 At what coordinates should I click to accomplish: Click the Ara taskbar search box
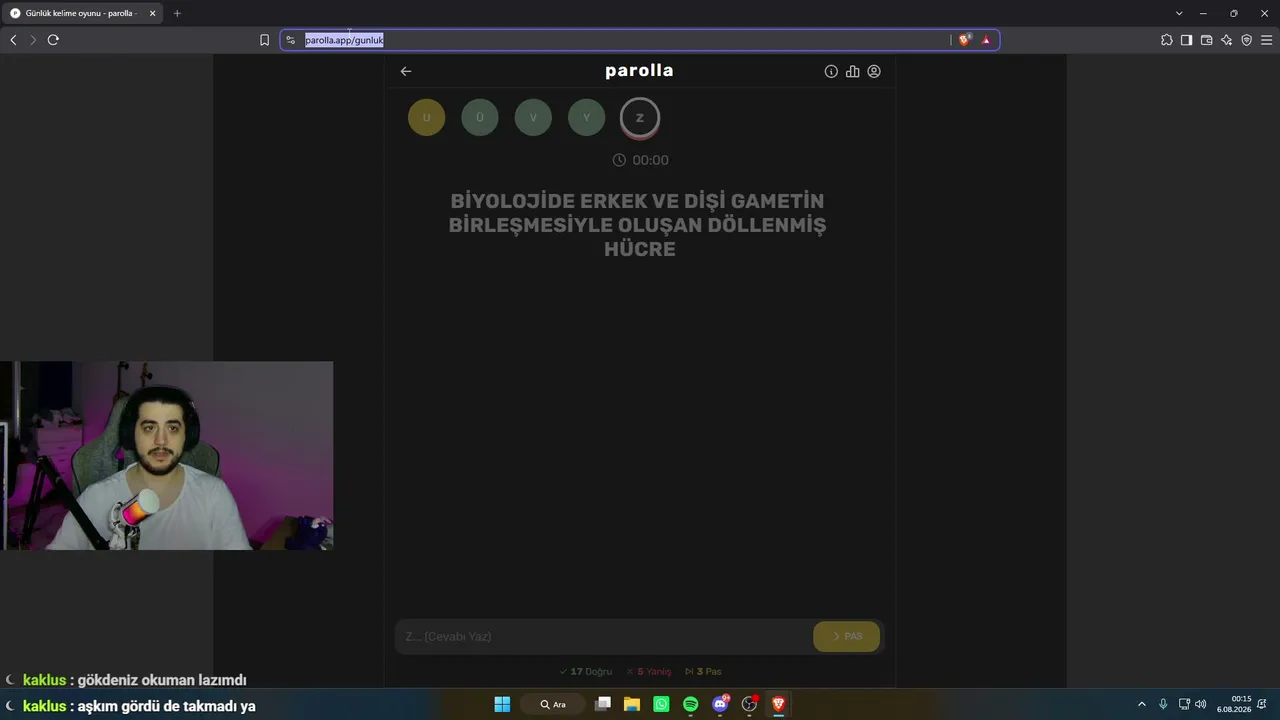point(553,704)
